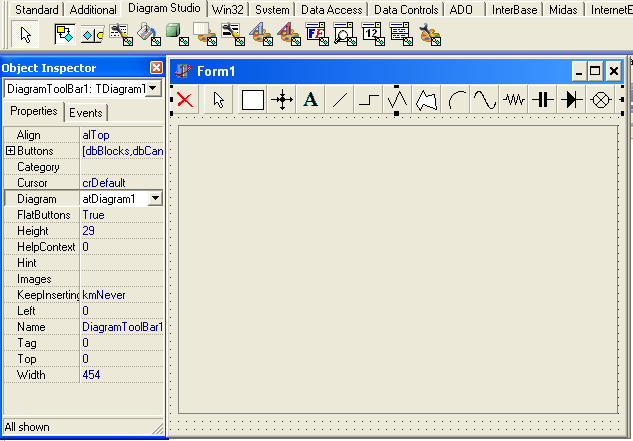This screenshot has width=633, height=441.
Task: Select the Properties tab in Object Inspector
Action: [x=34, y=111]
